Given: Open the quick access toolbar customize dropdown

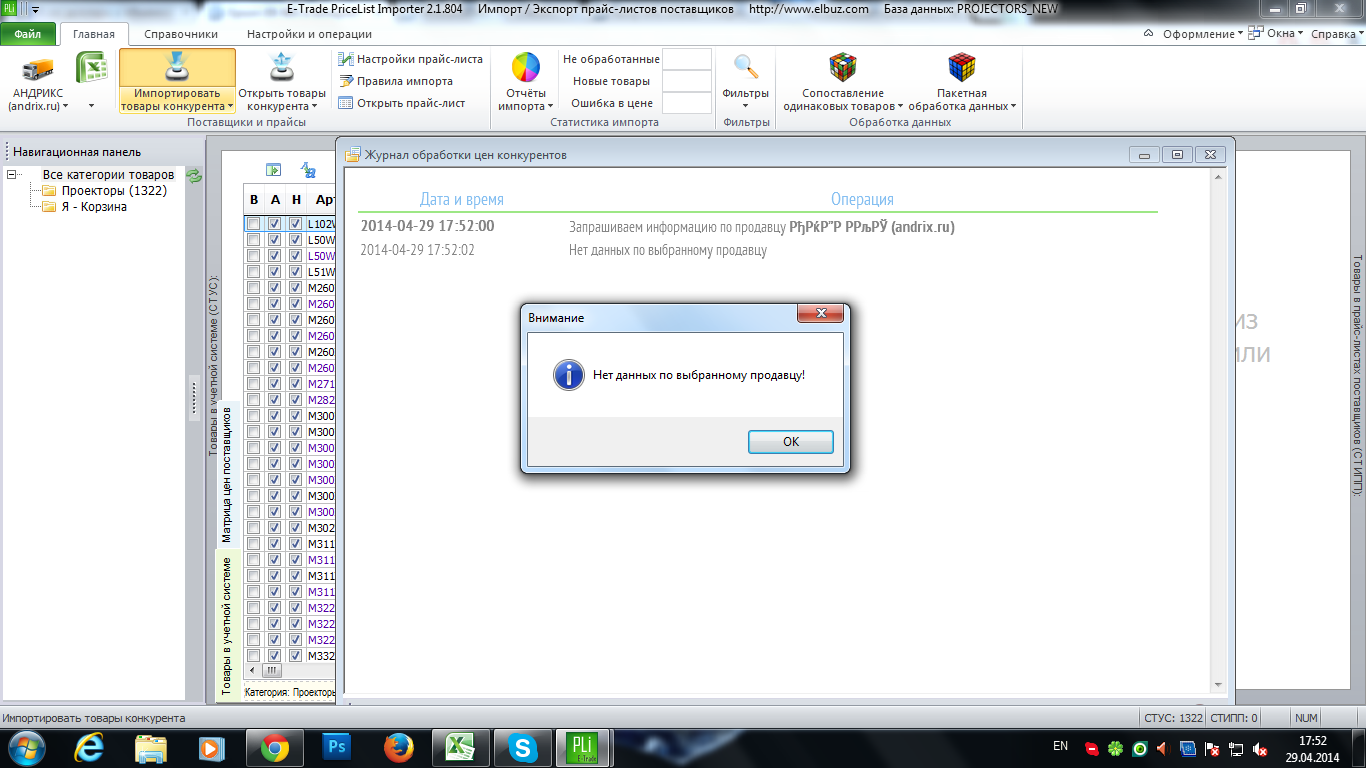Looking at the screenshot, I should [35, 10].
